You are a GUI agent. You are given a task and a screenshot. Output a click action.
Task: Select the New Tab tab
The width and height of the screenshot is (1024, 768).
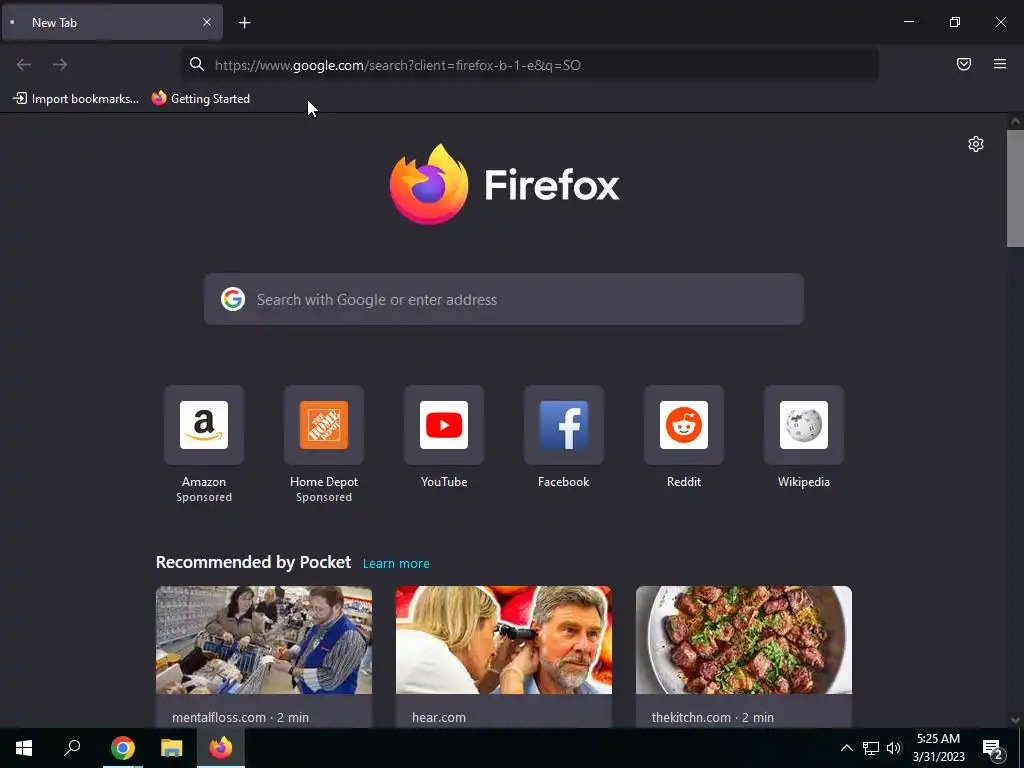tap(112, 22)
